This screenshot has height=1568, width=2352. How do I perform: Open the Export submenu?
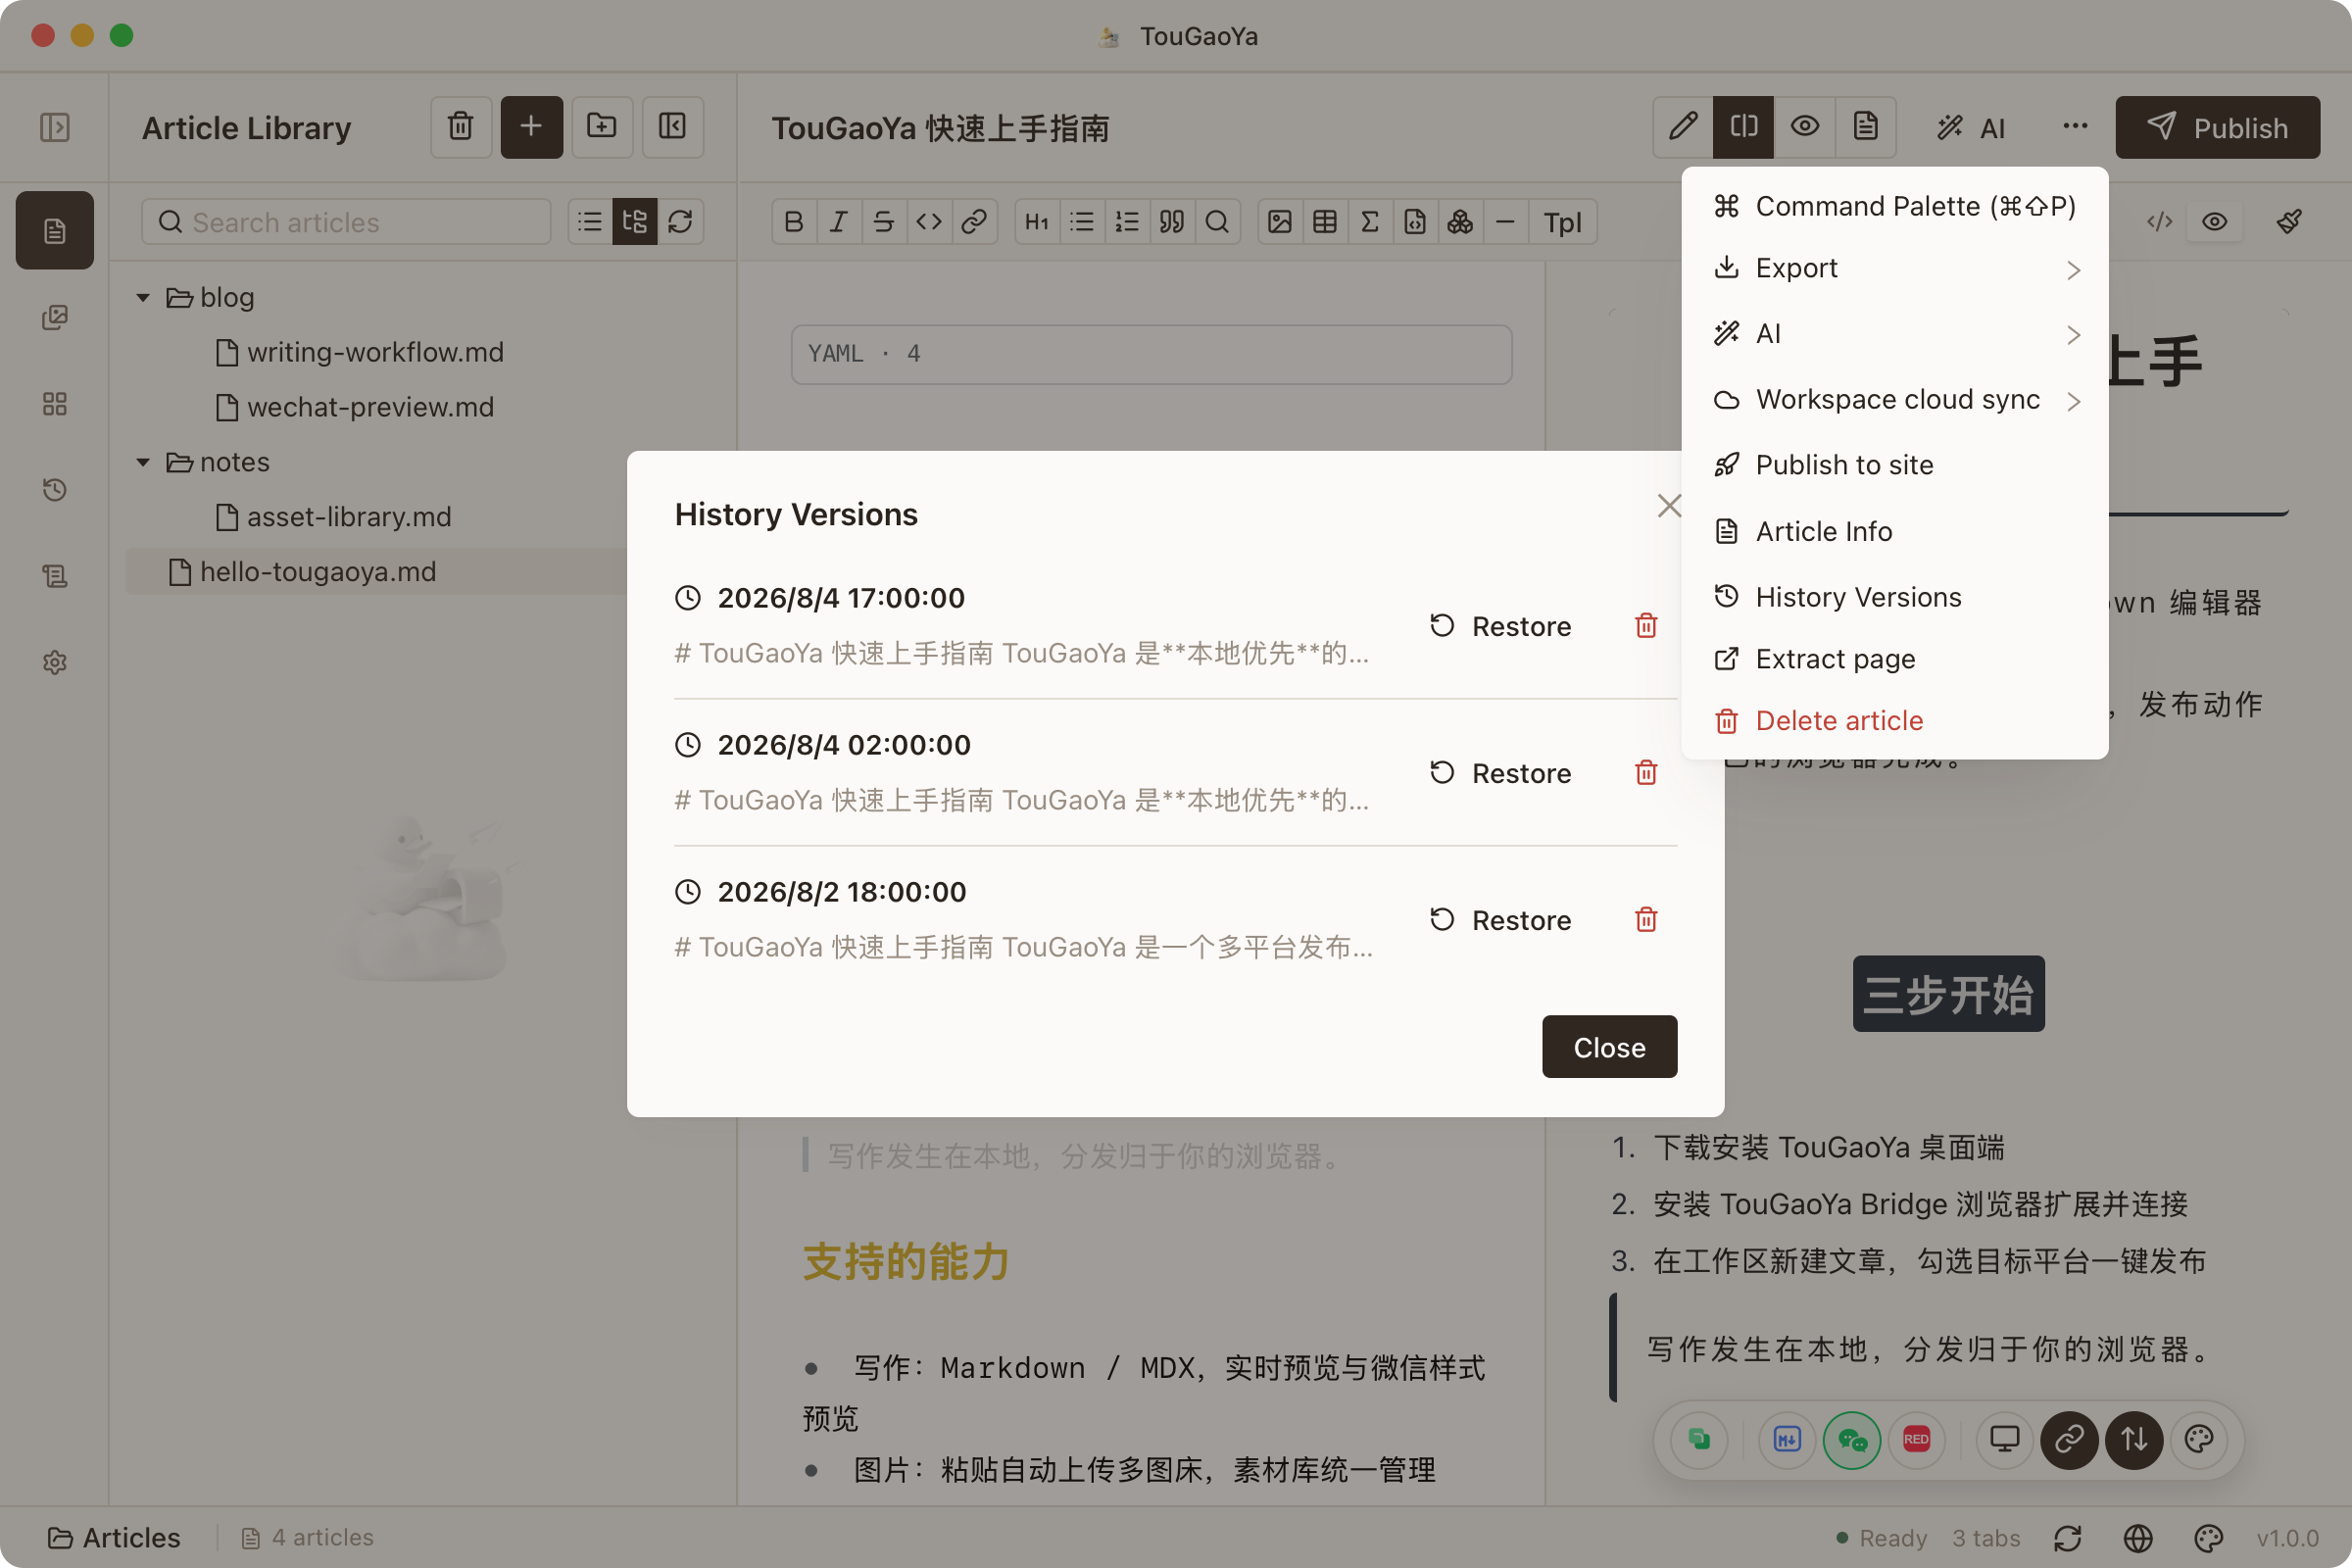1895,268
